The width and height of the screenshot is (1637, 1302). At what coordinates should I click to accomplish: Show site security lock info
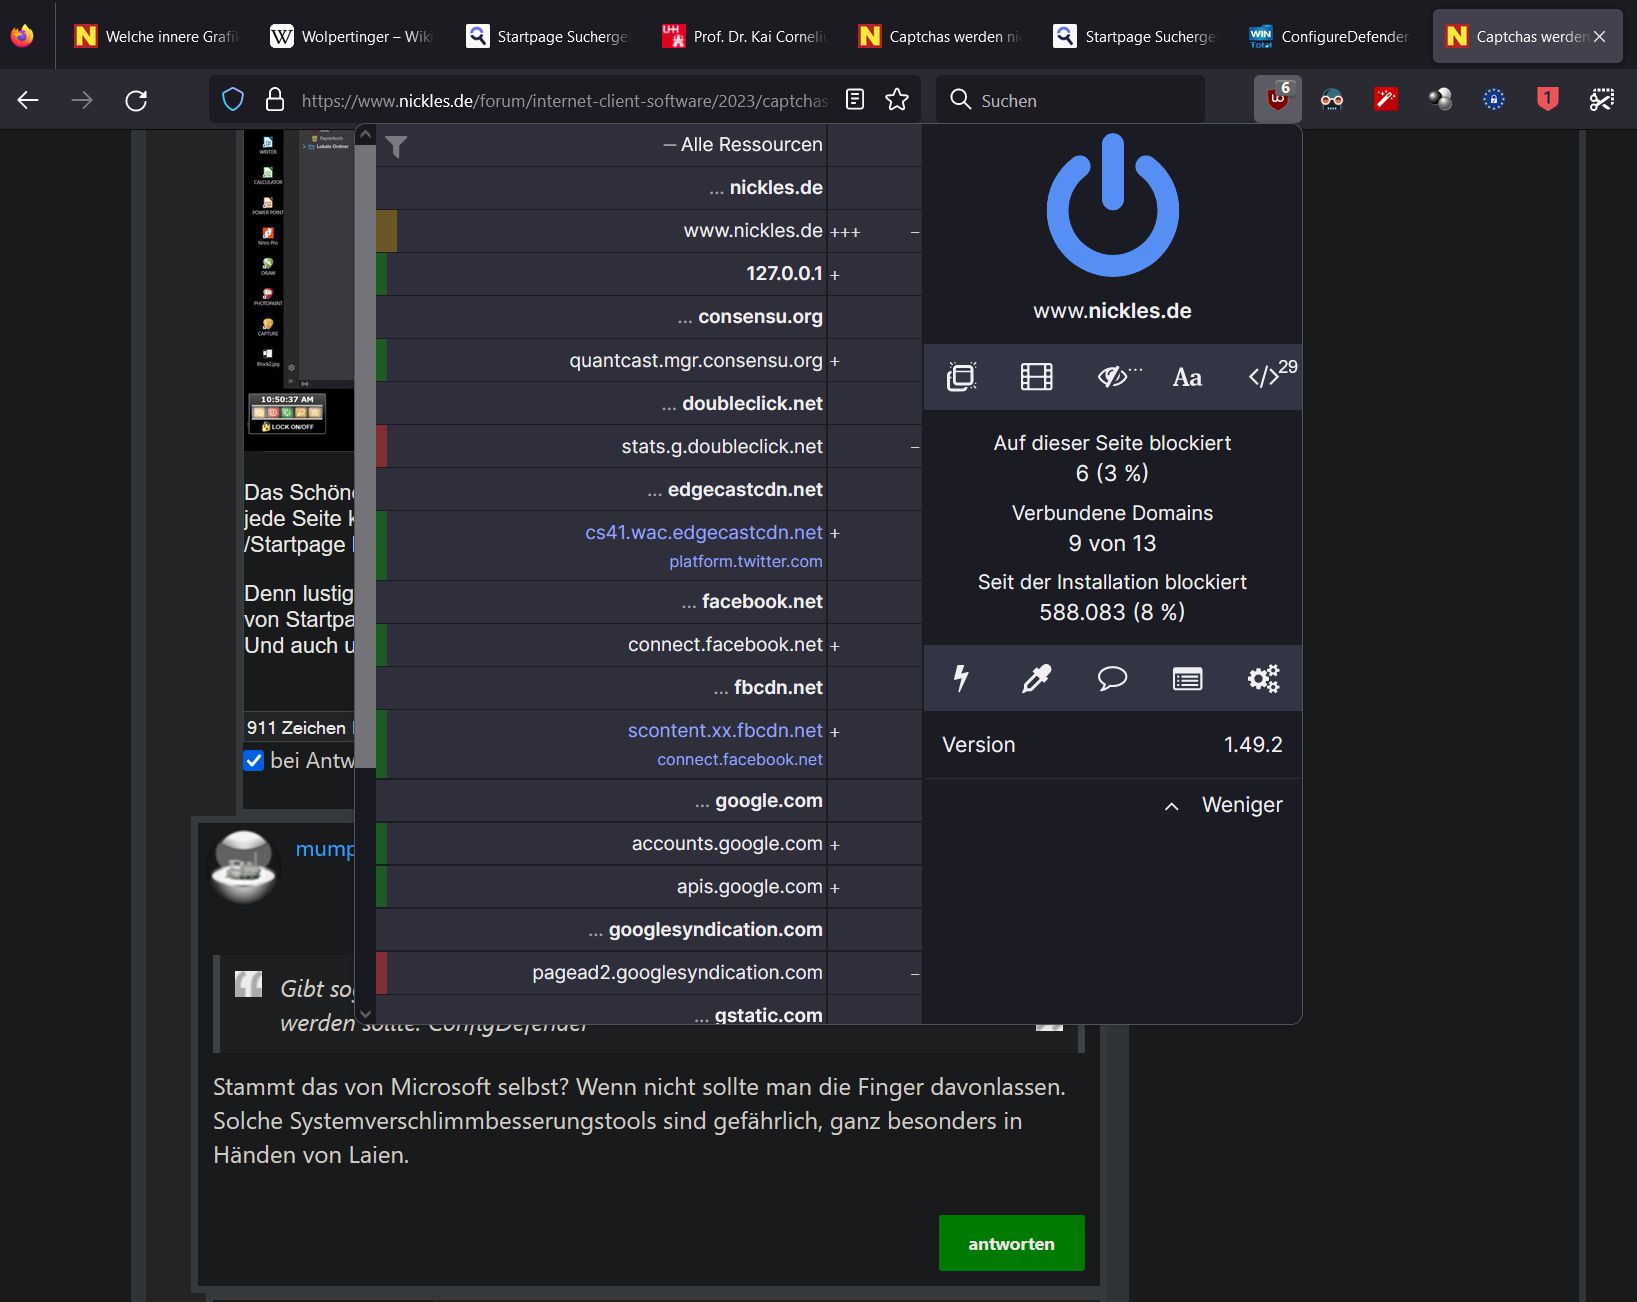click(274, 99)
